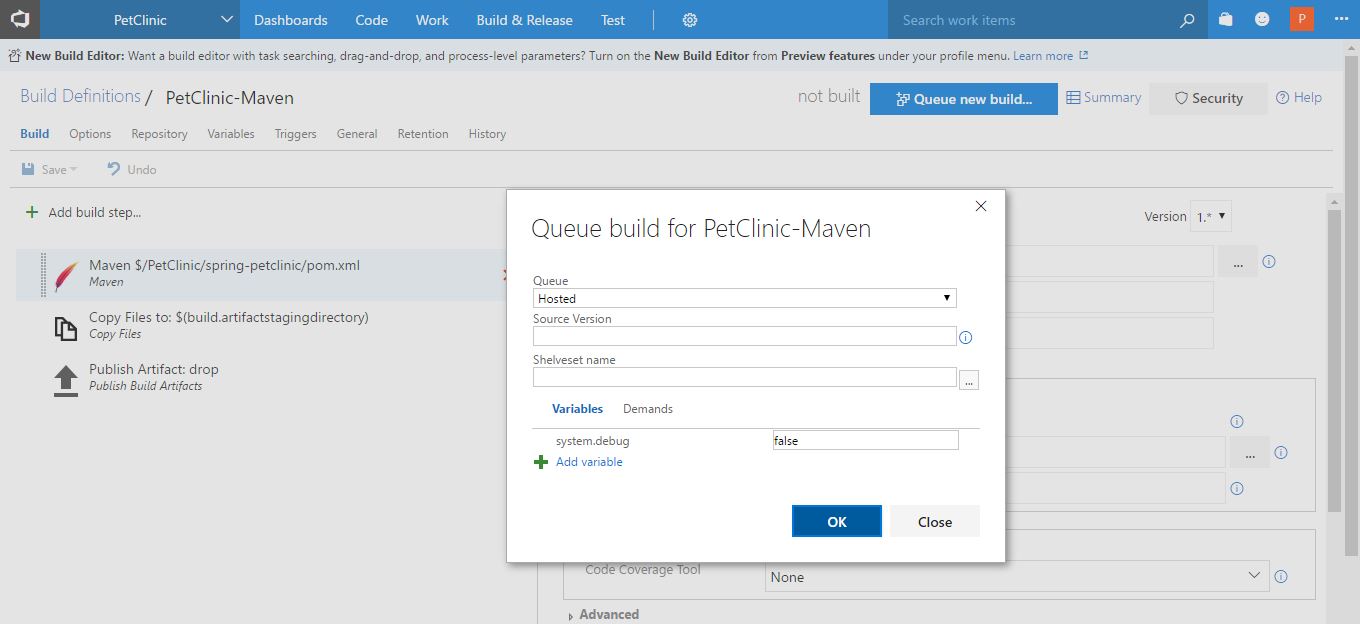The image size is (1360, 624).
Task: Click the smiley feedback icon
Action: (x=1262, y=20)
